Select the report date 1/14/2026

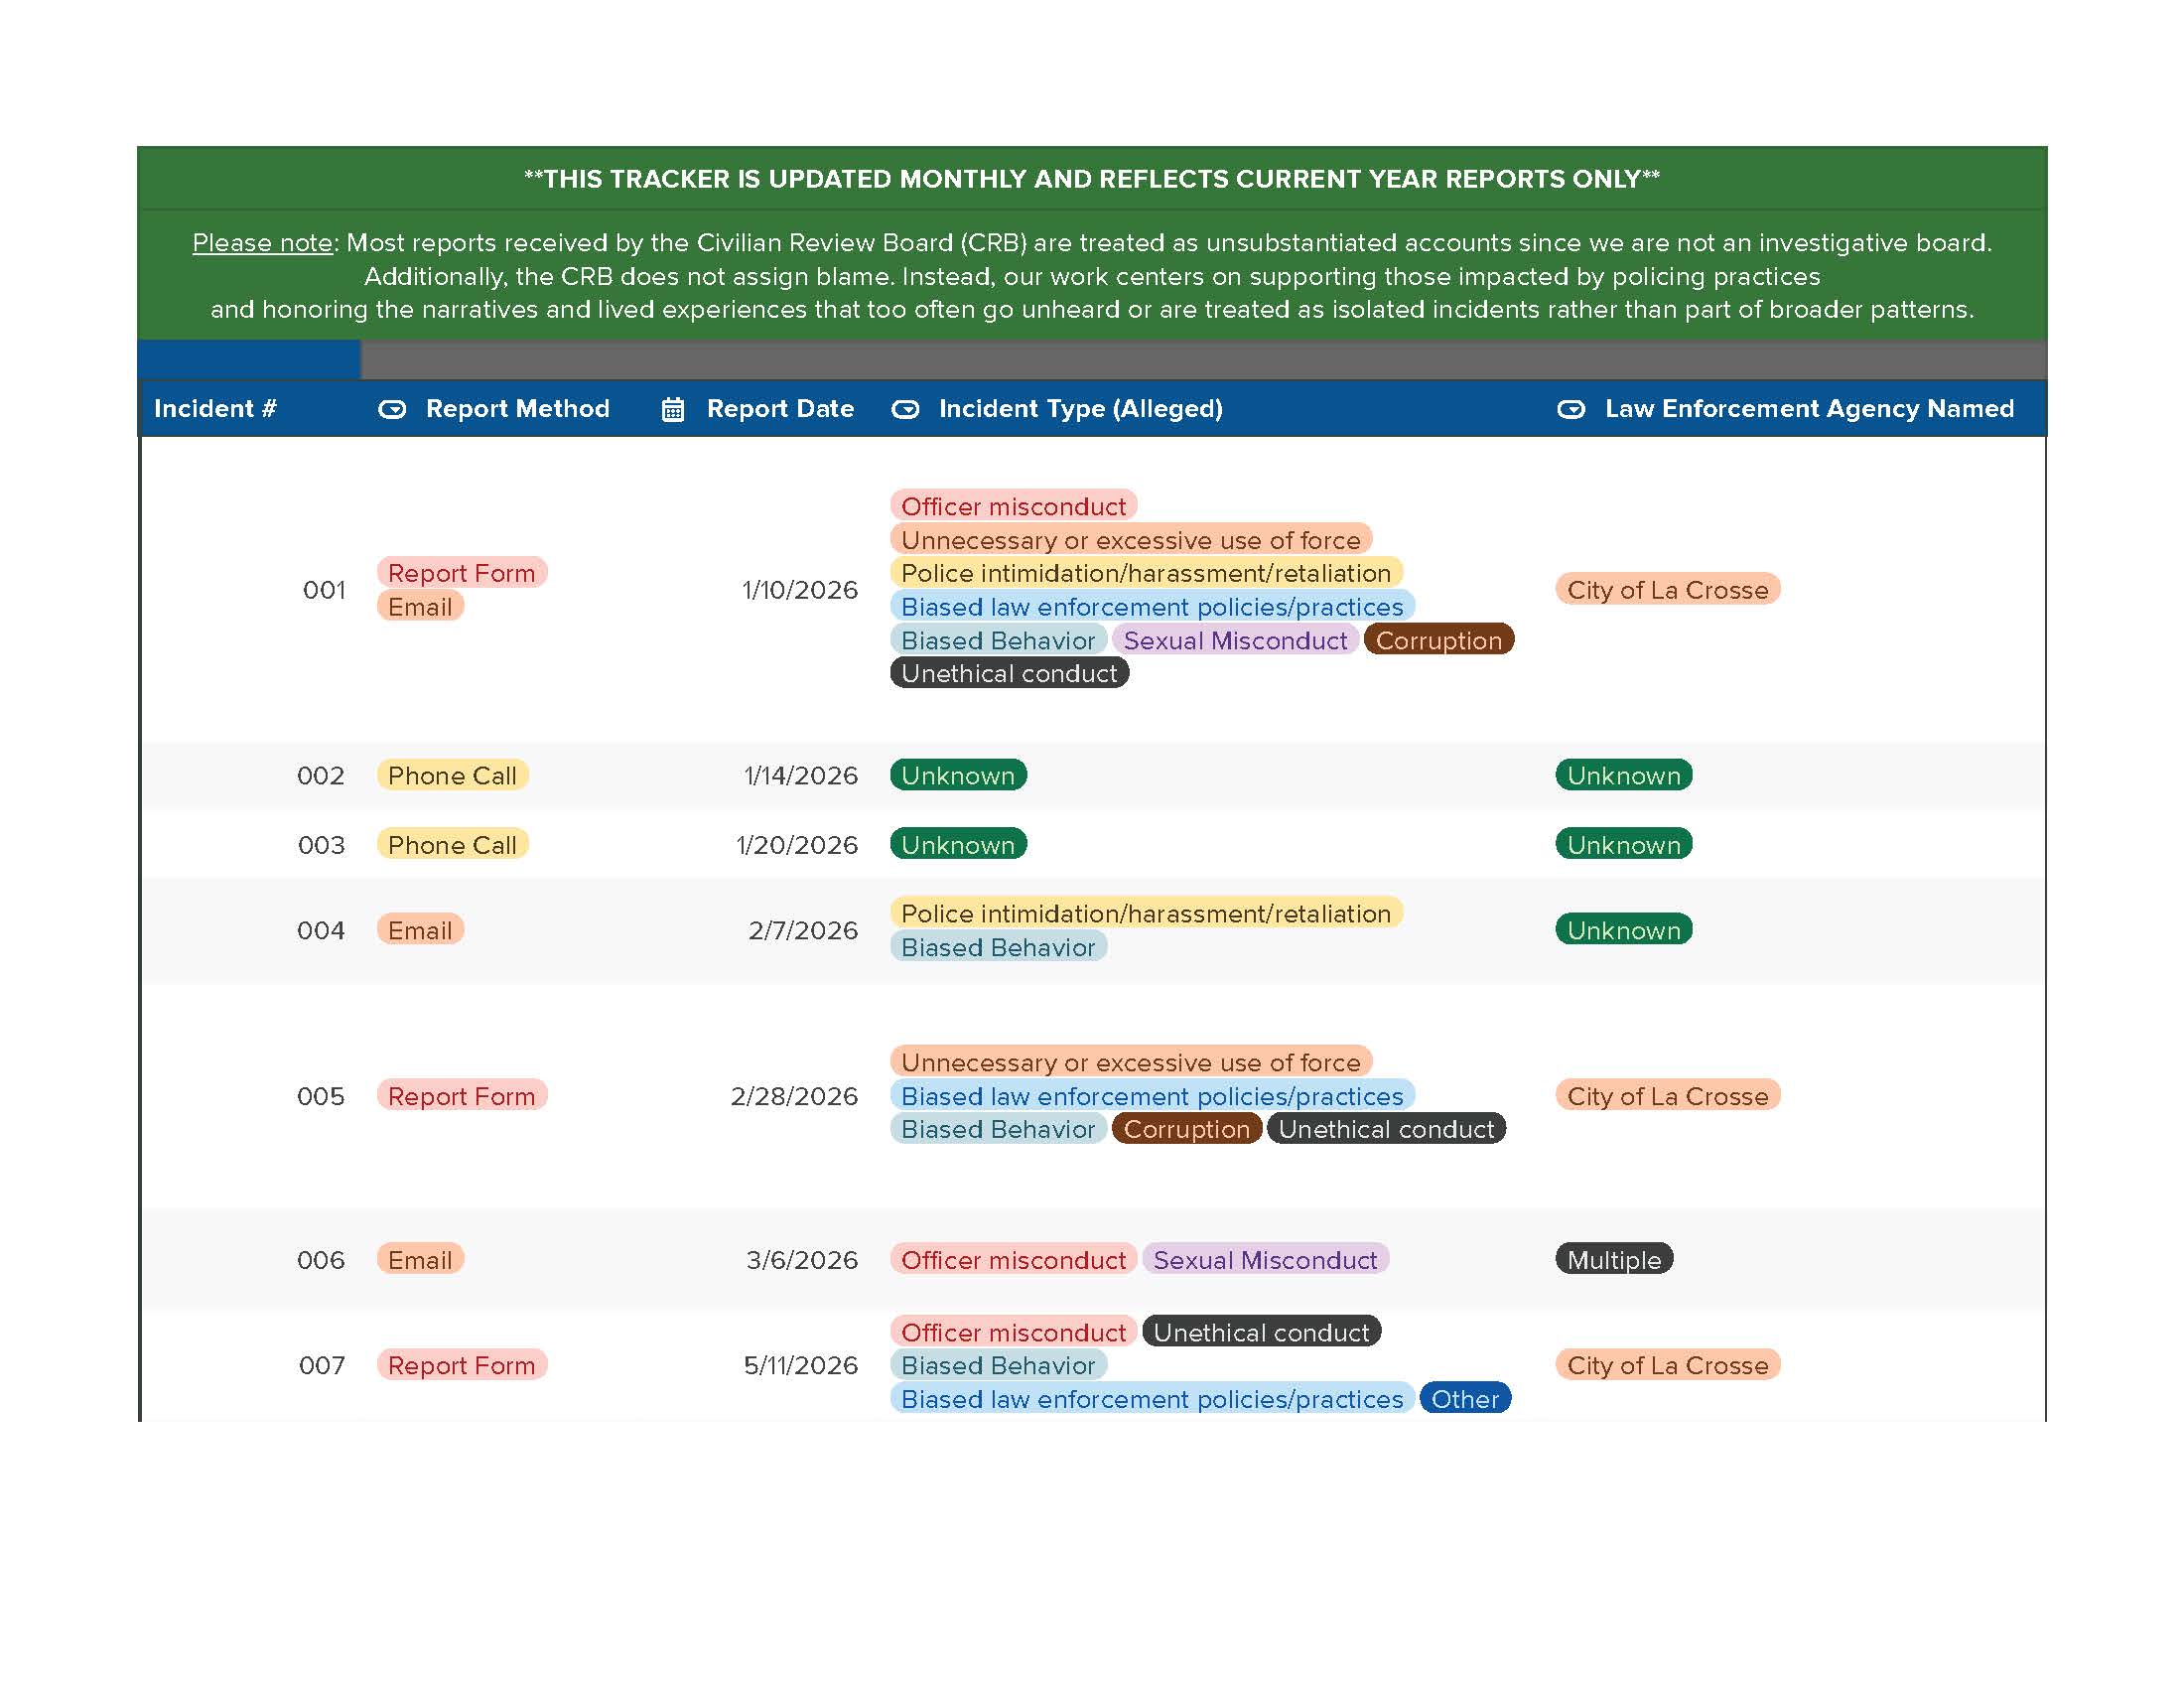[801, 776]
